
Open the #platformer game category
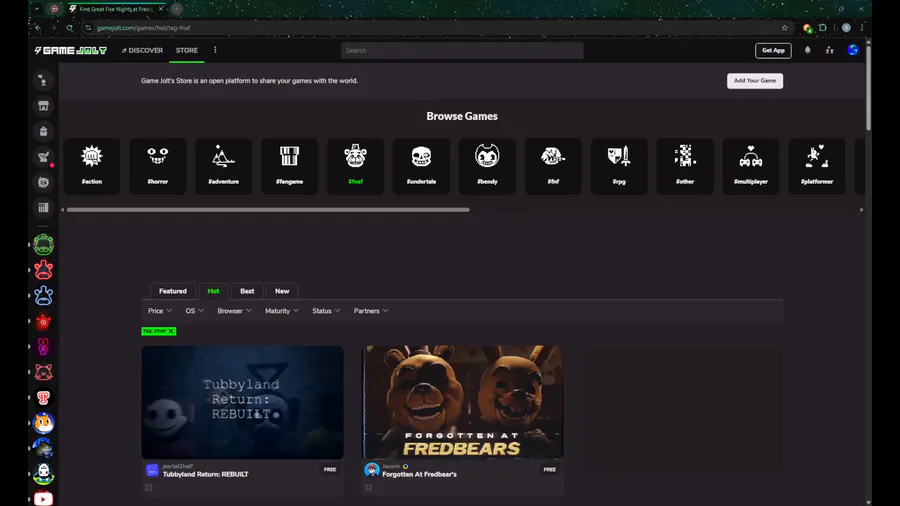tap(817, 166)
